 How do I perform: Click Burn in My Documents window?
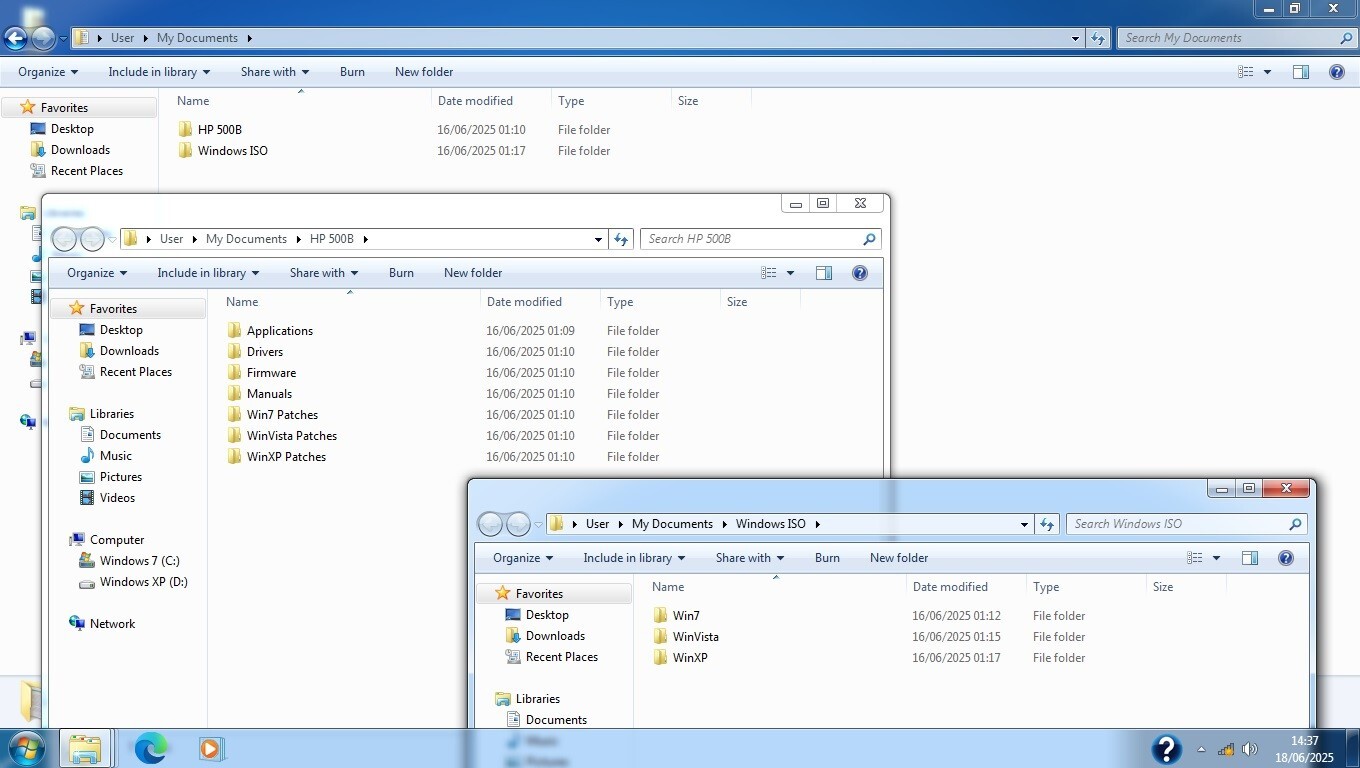coord(352,72)
